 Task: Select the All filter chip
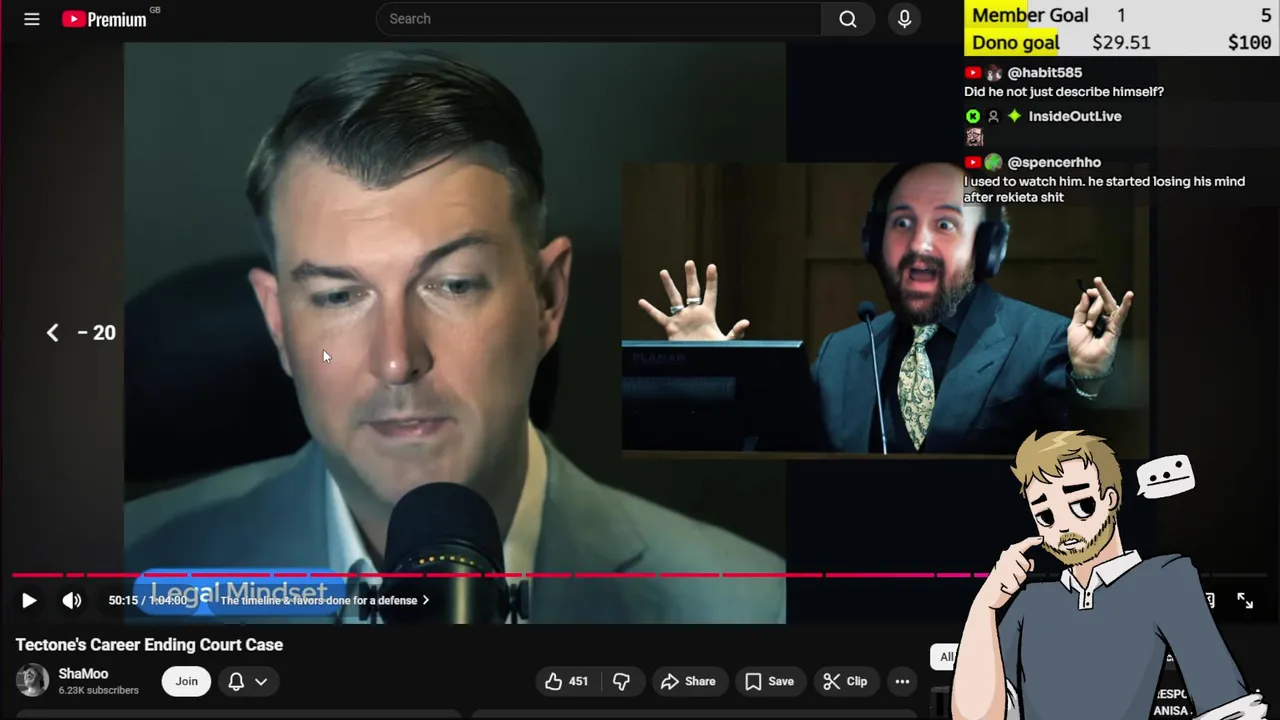946,657
